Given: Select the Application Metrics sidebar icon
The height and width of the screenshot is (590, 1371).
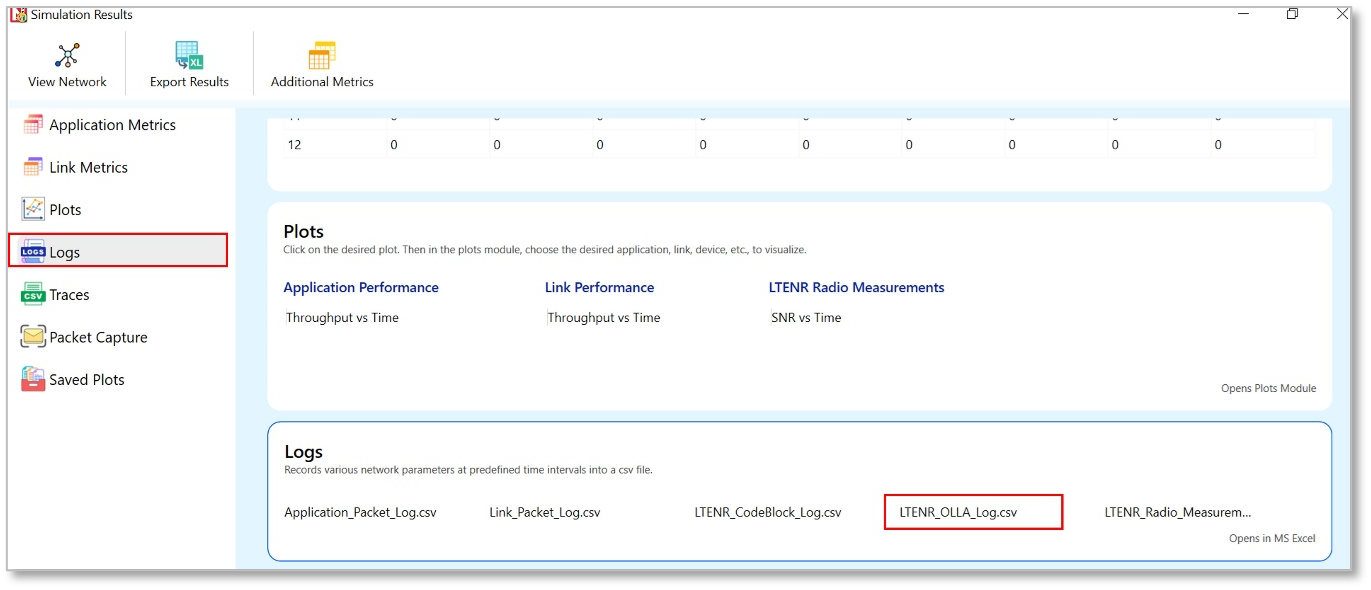Looking at the screenshot, I should 33,125.
